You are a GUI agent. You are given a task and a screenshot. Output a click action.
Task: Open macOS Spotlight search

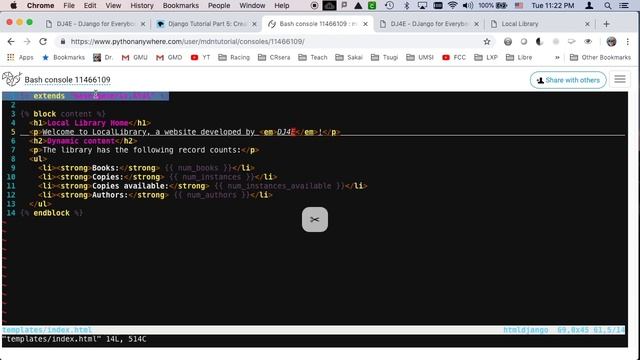tap(608, 6)
